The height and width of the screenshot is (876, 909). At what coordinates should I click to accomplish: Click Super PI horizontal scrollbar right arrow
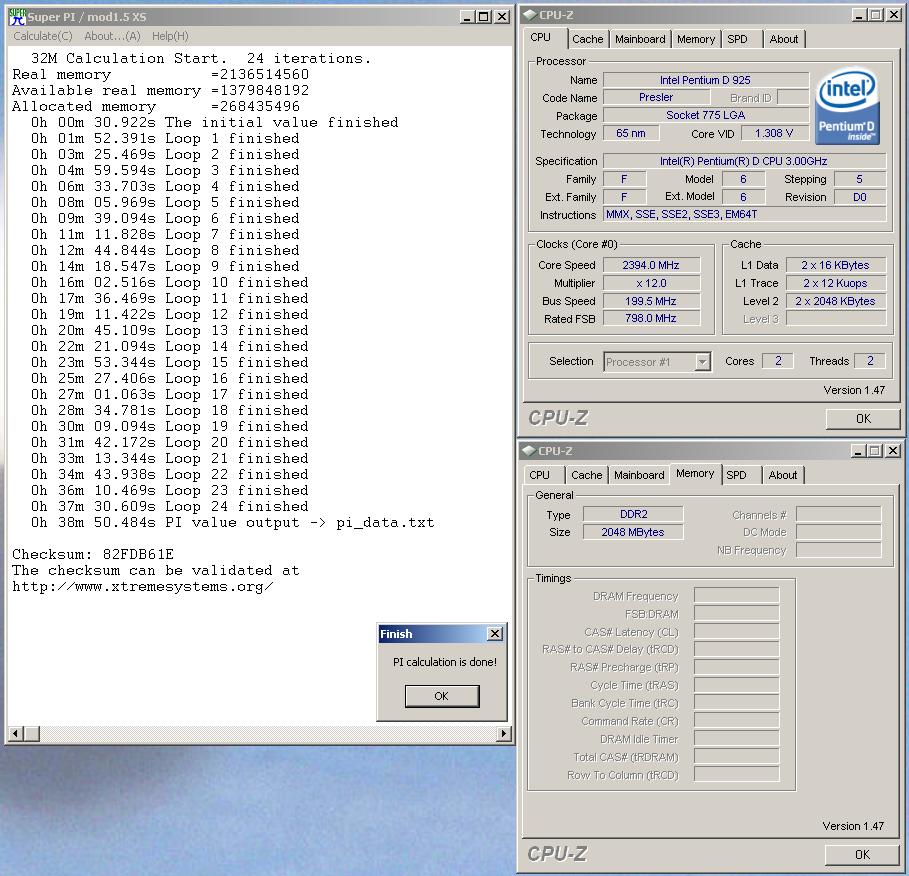(503, 734)
